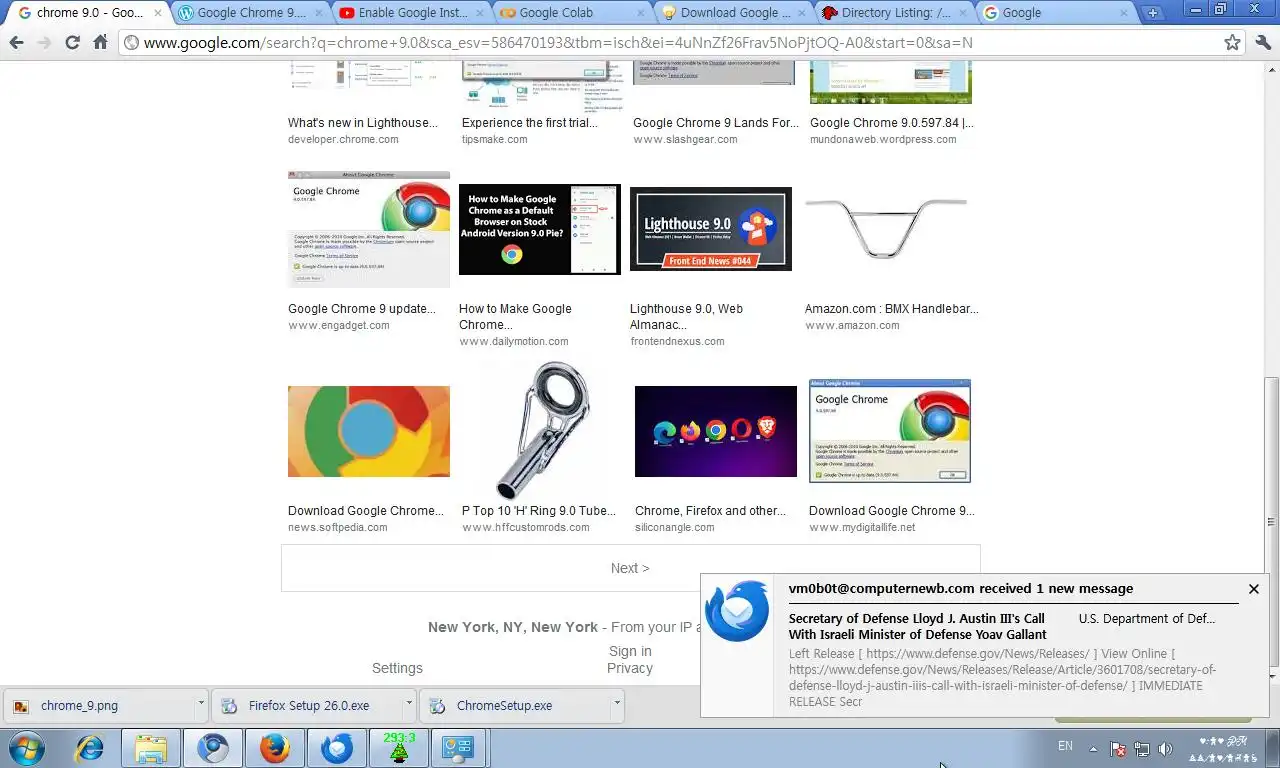Click the Thunderbird logo in the notification

click(737, 611)
